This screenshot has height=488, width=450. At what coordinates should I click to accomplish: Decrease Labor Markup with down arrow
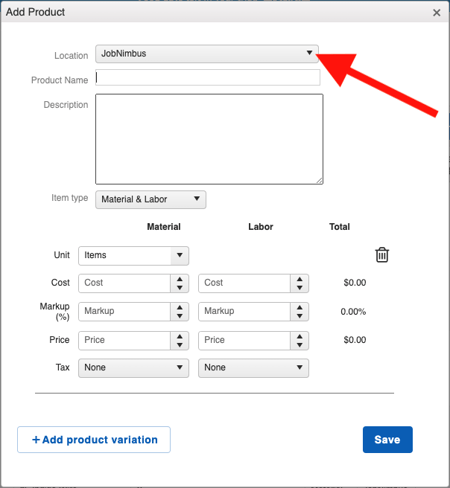tap(300, 316)
